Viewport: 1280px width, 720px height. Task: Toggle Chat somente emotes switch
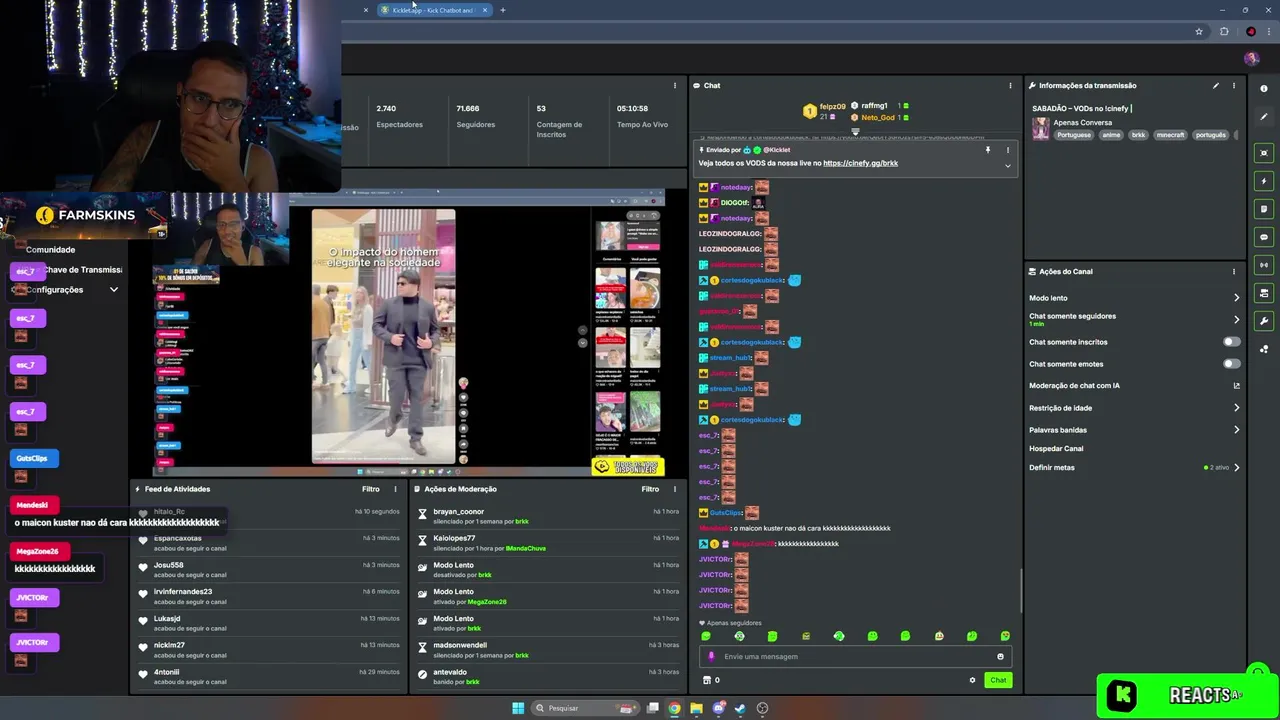pyautogui.click(x=1232, y=364)
